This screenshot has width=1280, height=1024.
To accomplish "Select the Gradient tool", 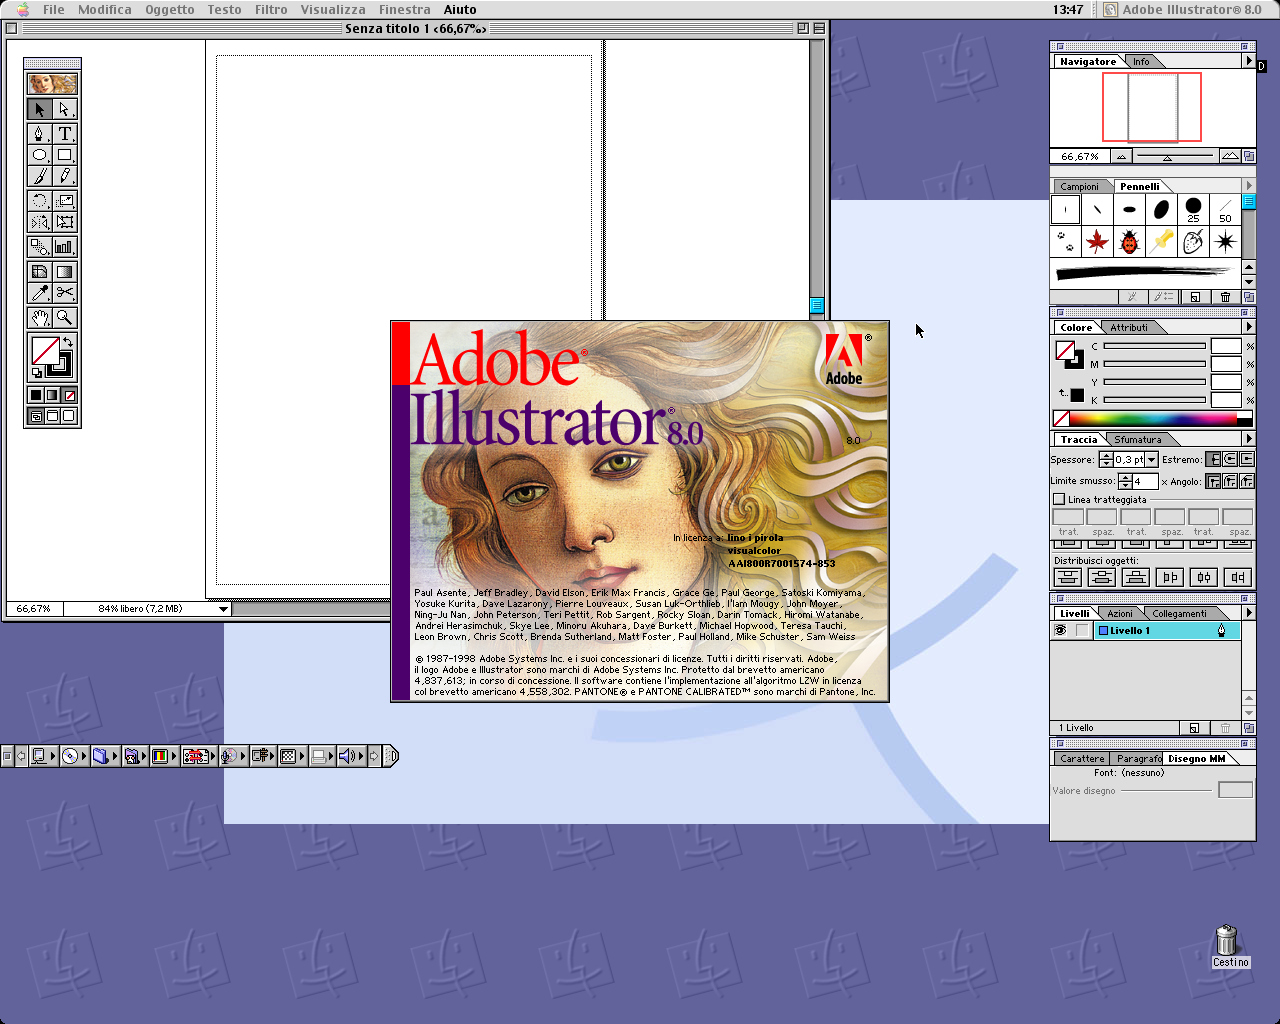I will coord(65,272).
